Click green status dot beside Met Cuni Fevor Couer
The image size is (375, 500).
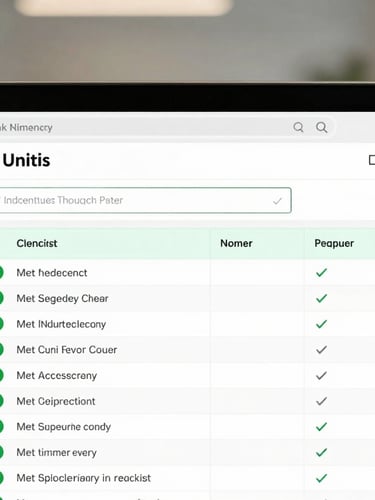(1, 350)
